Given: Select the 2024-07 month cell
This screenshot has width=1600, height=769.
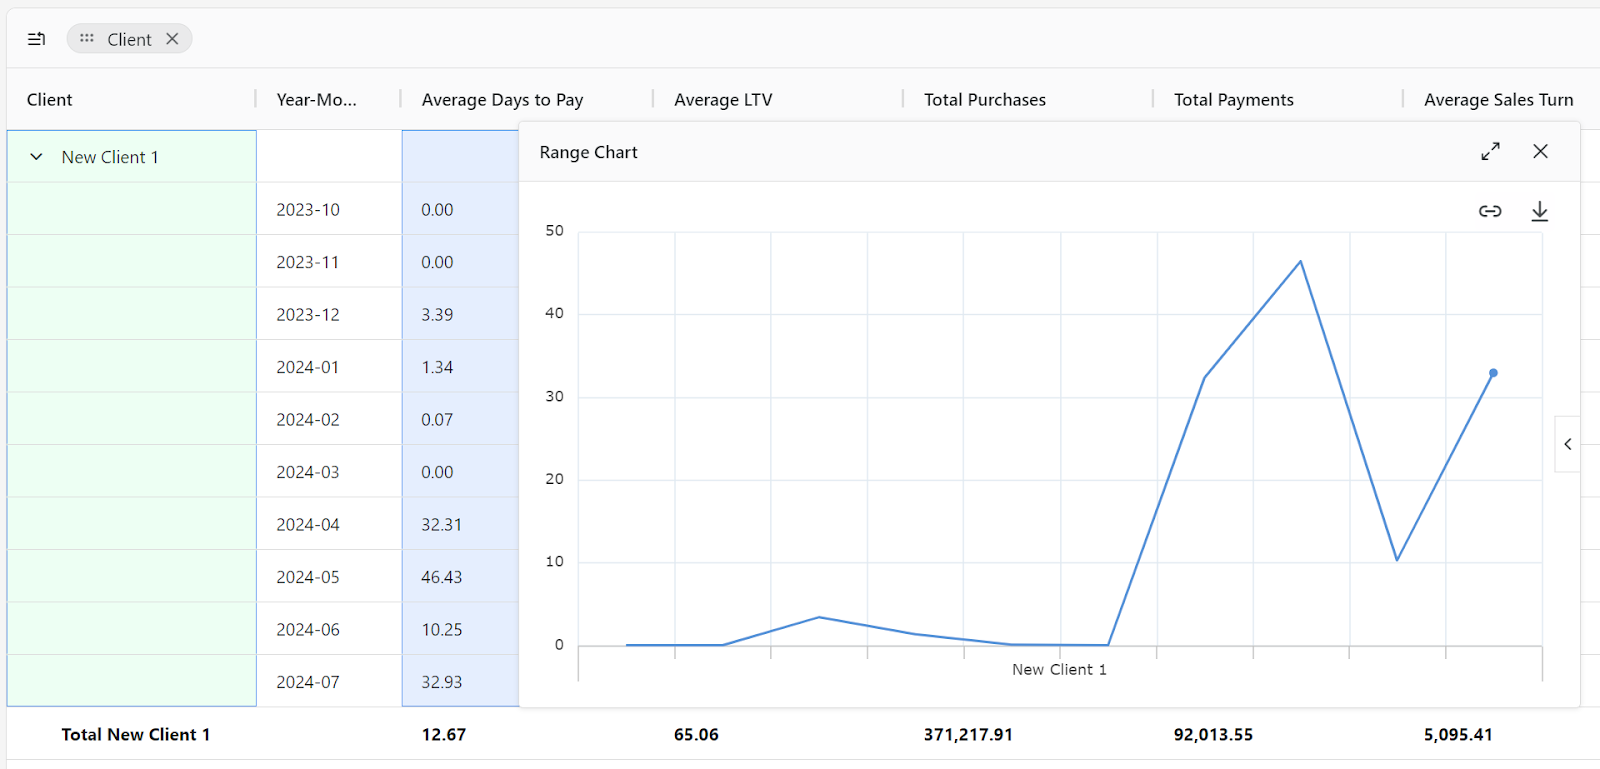Looking at the screenshot, I should [x=329, y=682].
